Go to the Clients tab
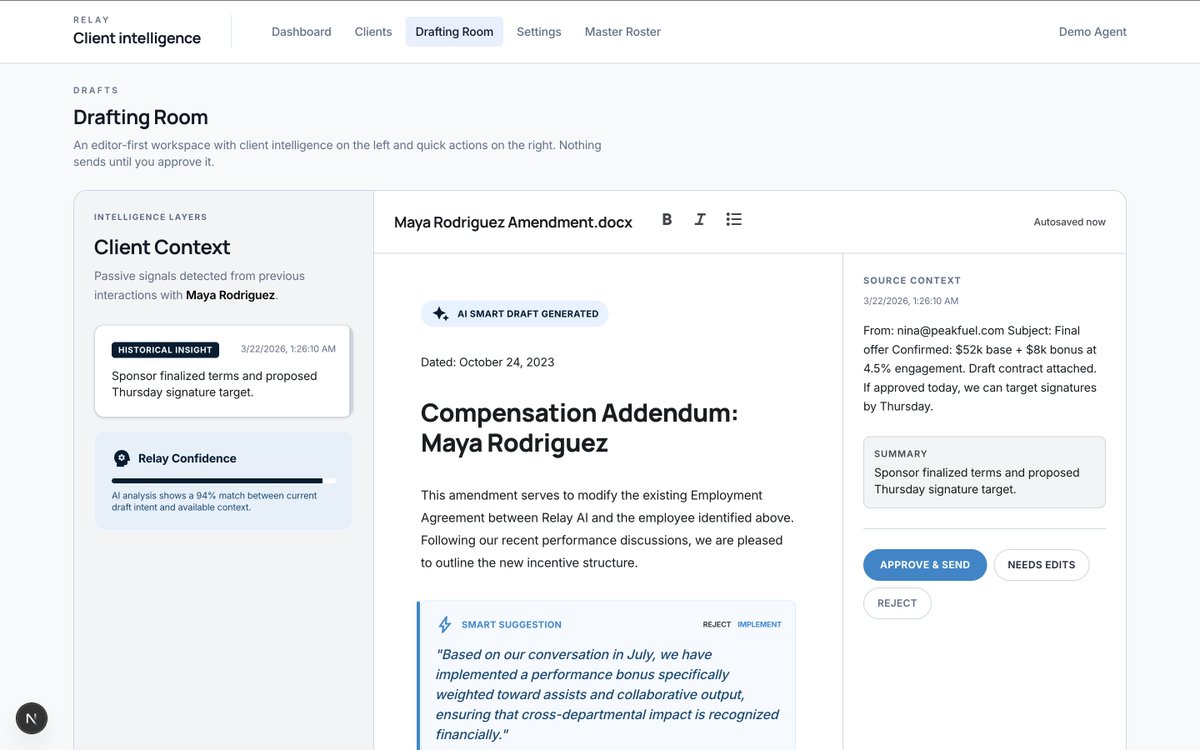This screenshot has height=750, width=1200. coord(373,32)
